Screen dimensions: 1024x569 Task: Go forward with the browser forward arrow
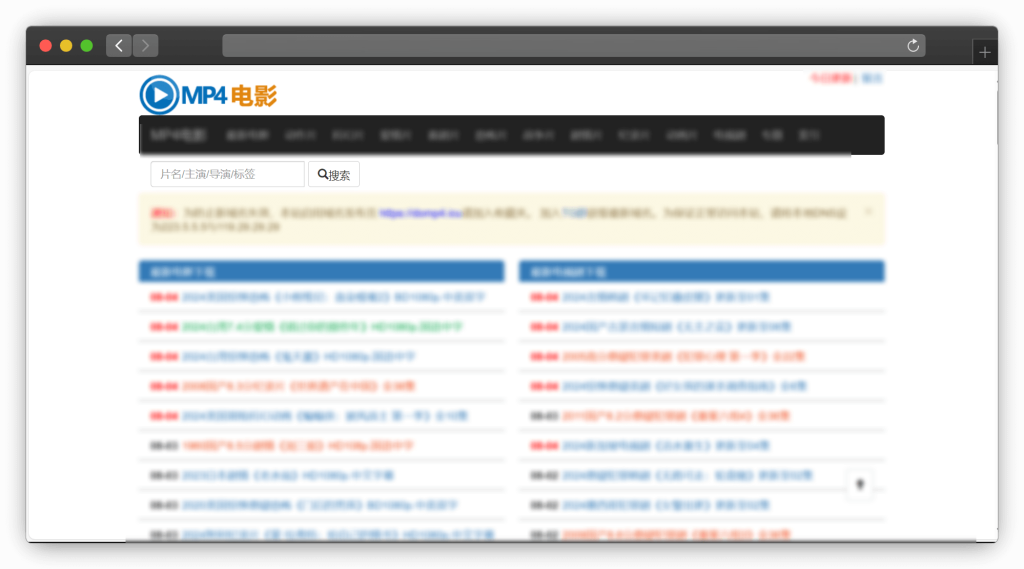[146, 46]
